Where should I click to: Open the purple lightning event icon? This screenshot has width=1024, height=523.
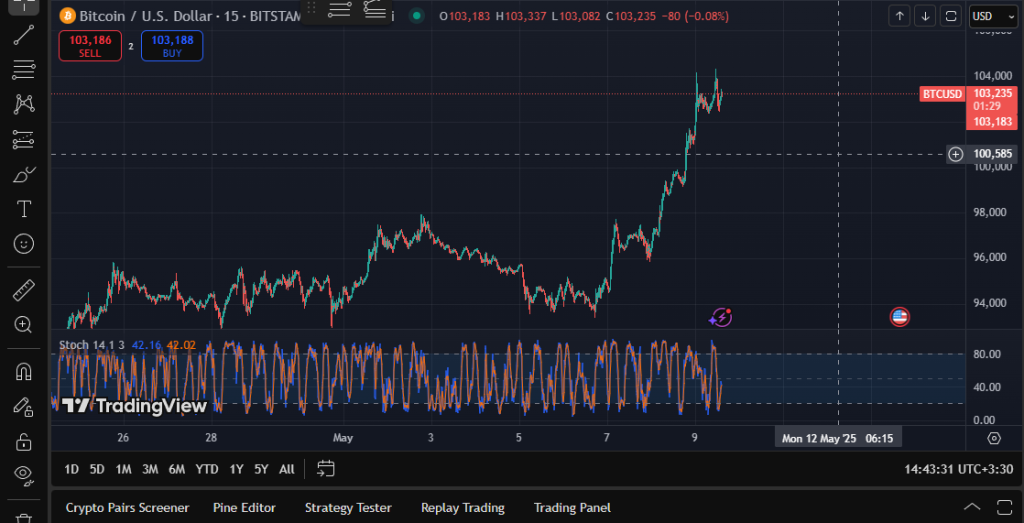720,317
